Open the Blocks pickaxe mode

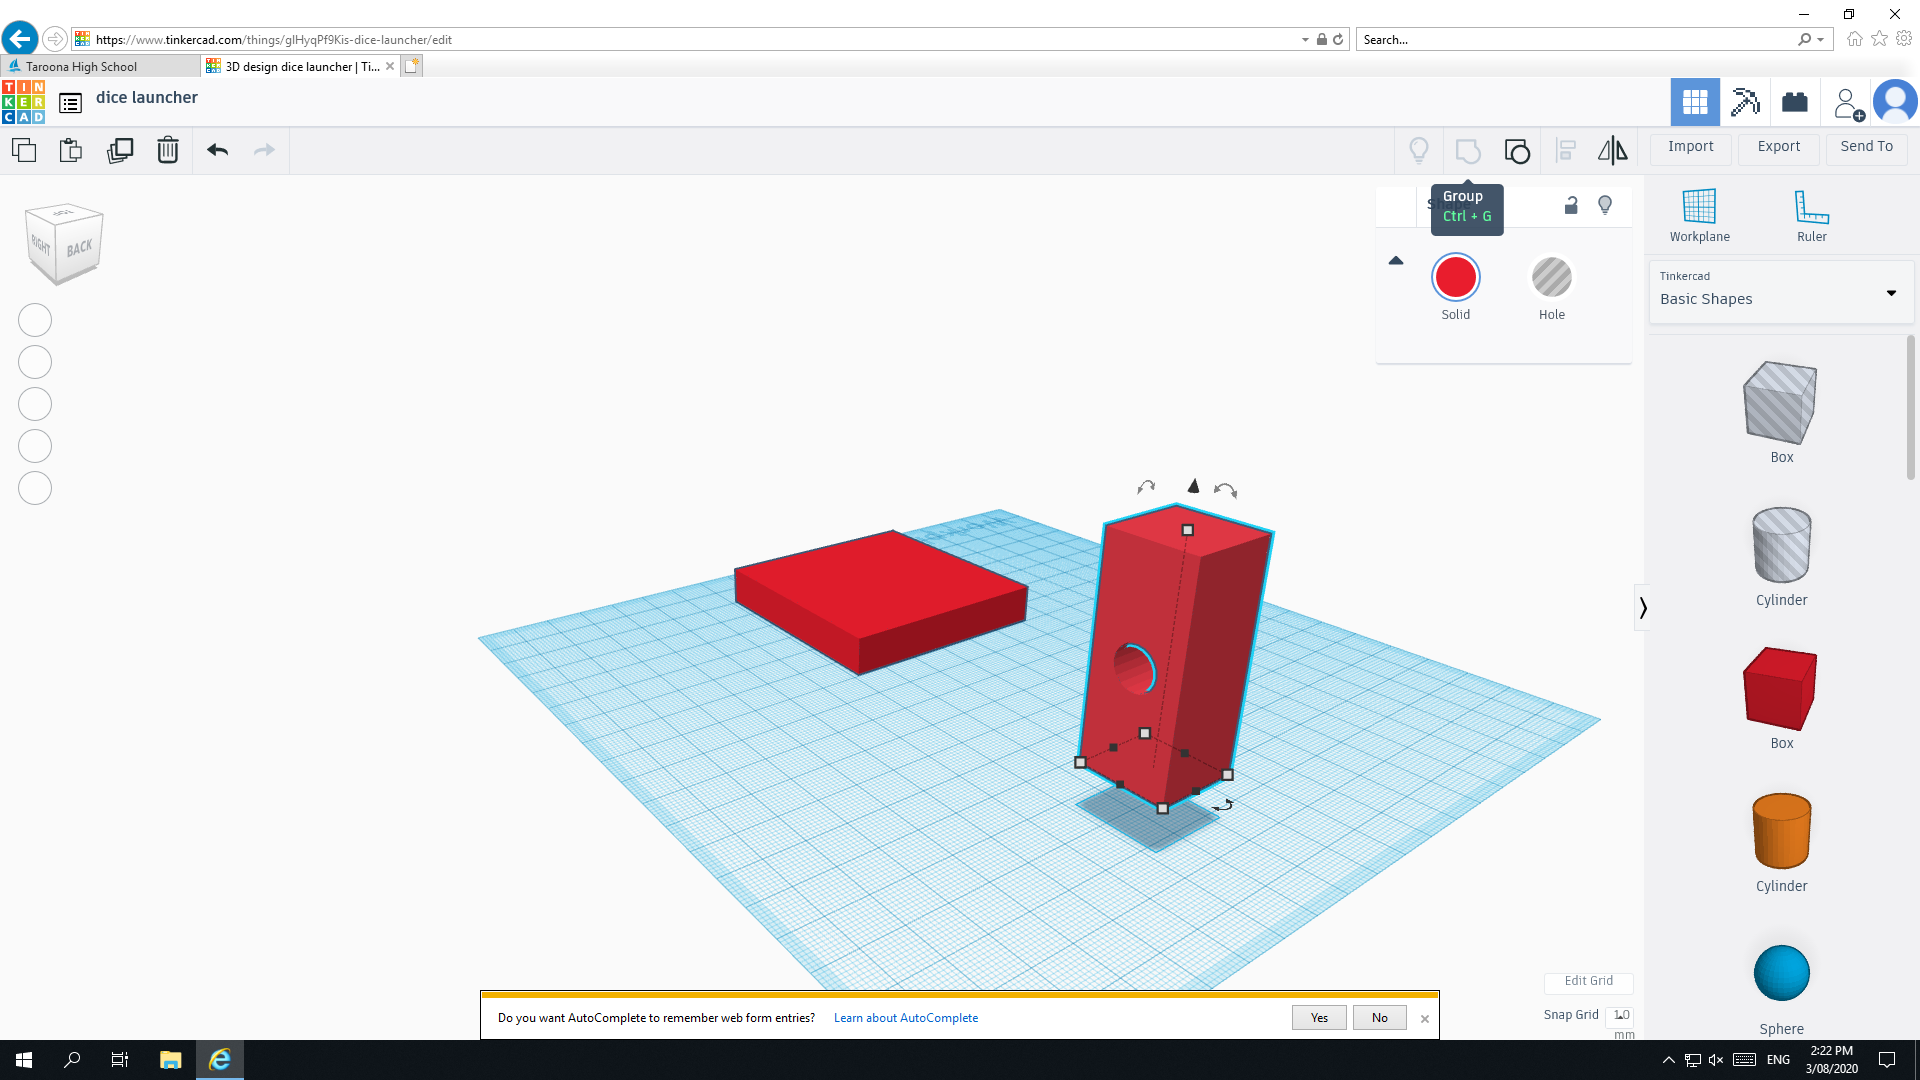pyautogui.click(x=1745, y=102)
